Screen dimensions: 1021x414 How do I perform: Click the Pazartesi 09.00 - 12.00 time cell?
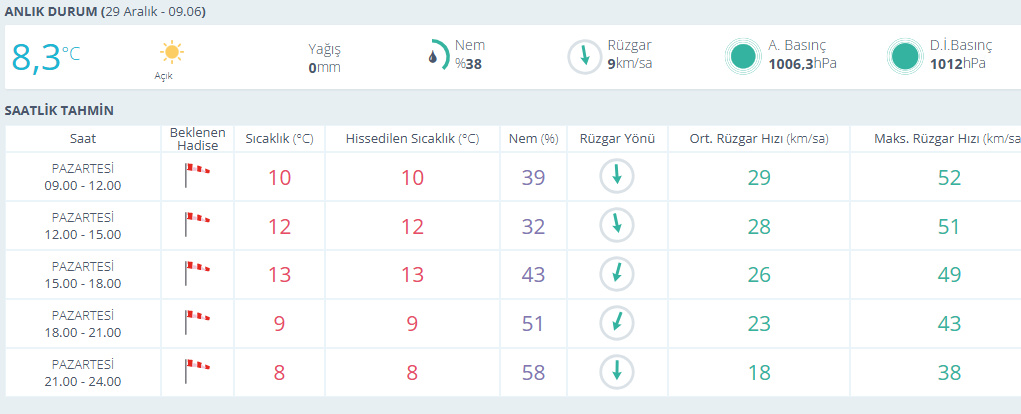coord(83,177)
